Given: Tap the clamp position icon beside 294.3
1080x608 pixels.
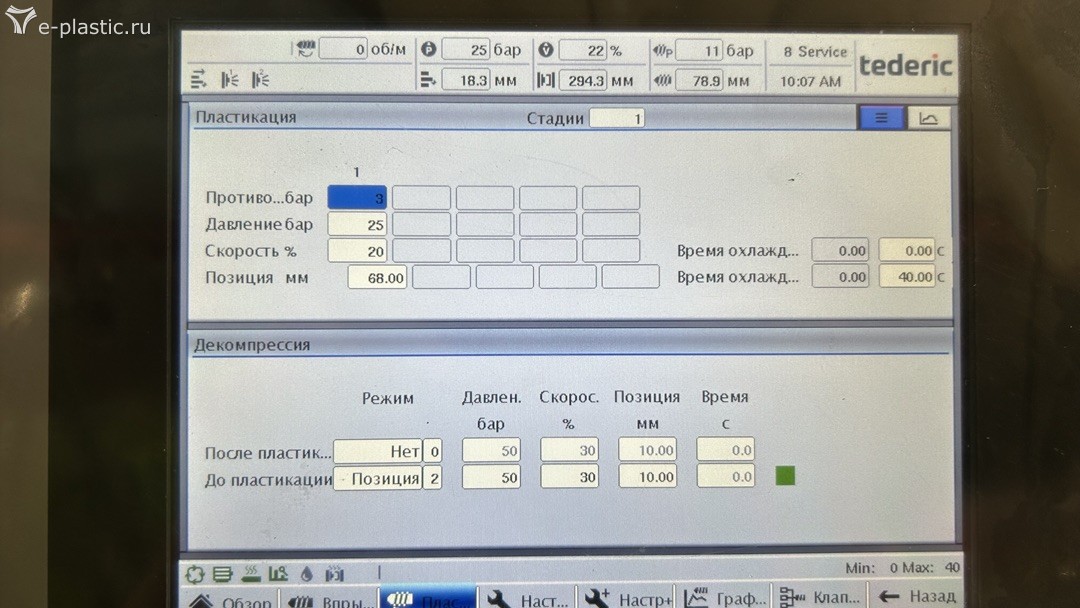Looking at the screenshot, I should click(545, 80).
